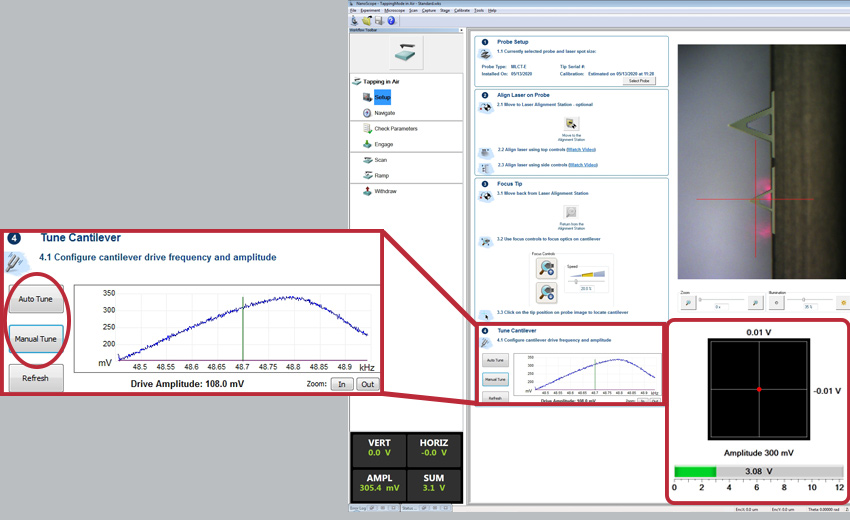This screenshot has width=850, height=520.
Task: Open the Calibrate menu
Action: coord(462,10)
